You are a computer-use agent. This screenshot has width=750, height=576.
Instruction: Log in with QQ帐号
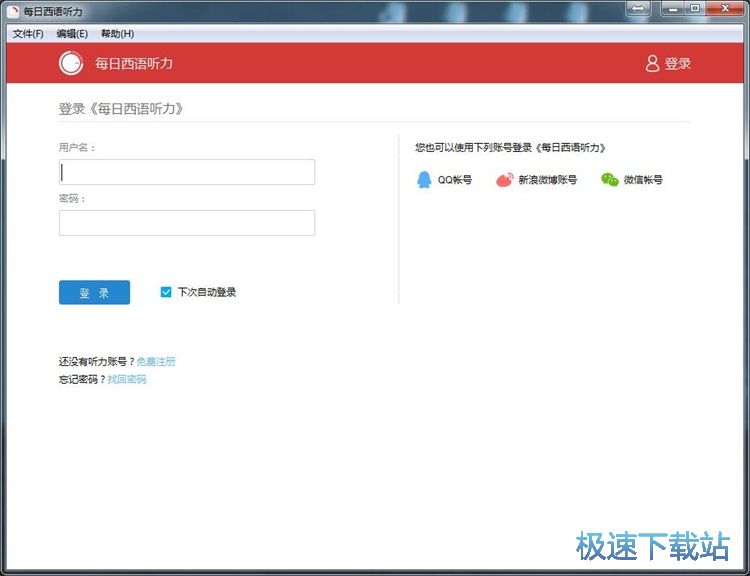[444, 180]
